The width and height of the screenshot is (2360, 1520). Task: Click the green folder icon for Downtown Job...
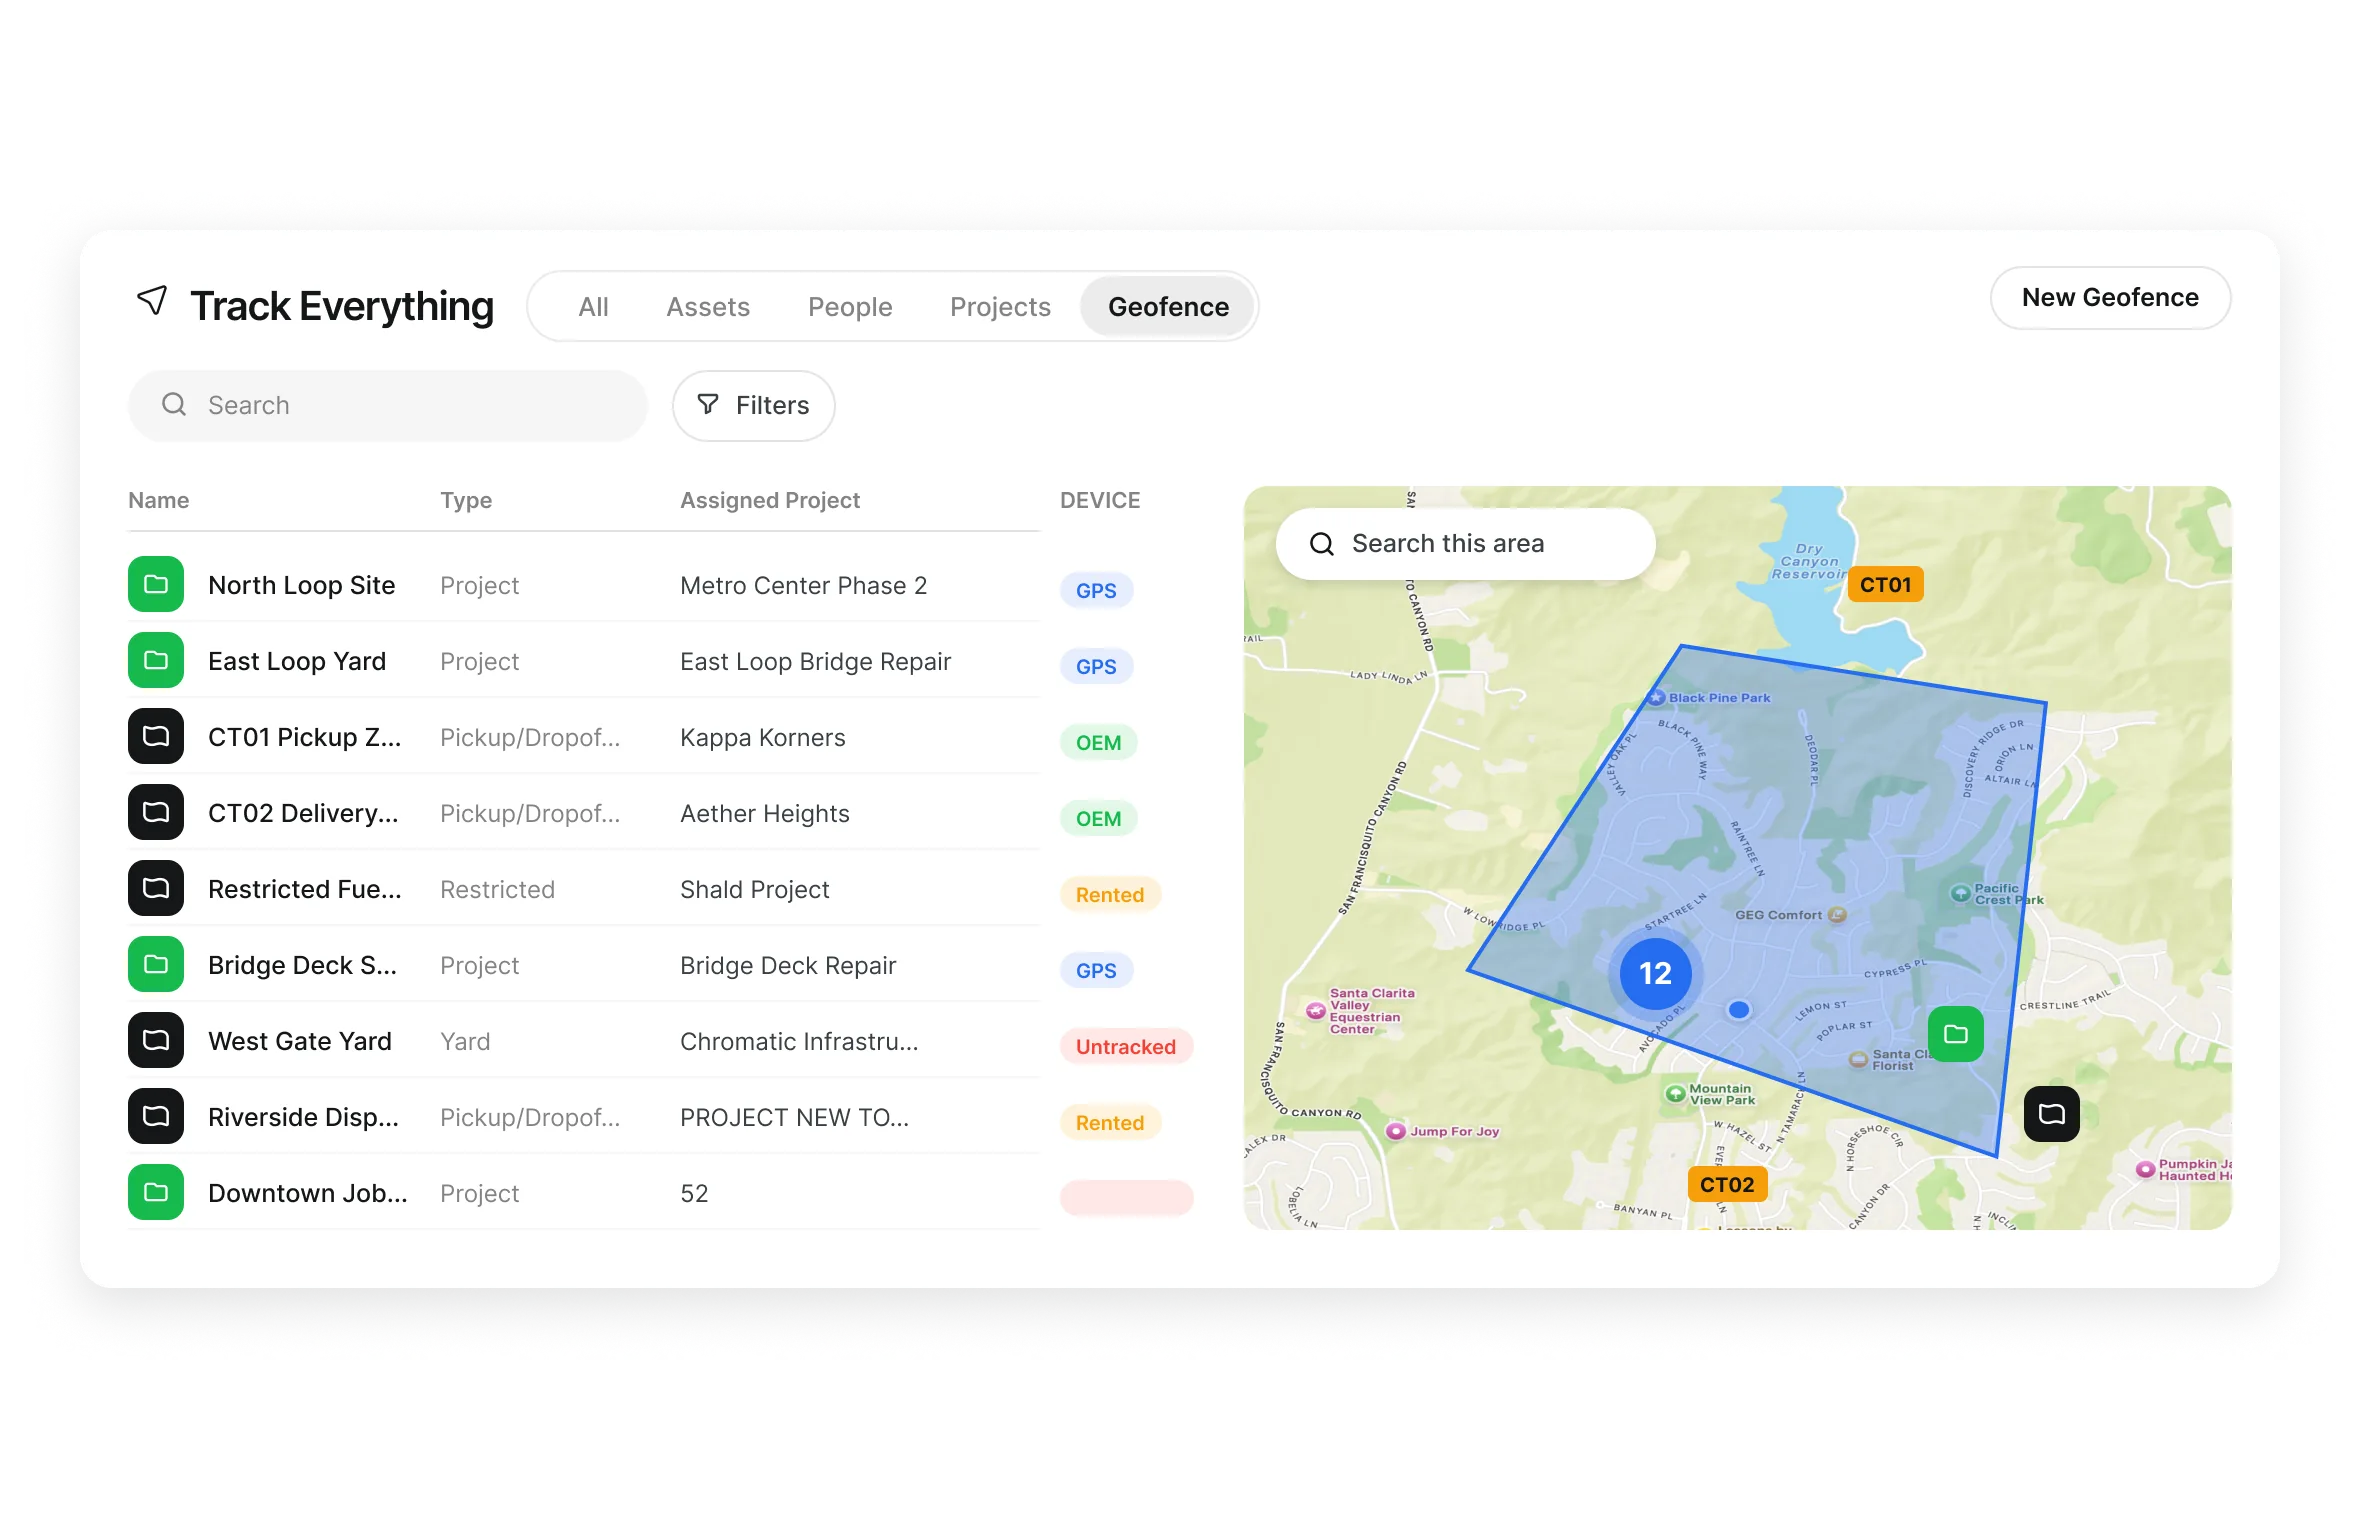(156, 1192)
